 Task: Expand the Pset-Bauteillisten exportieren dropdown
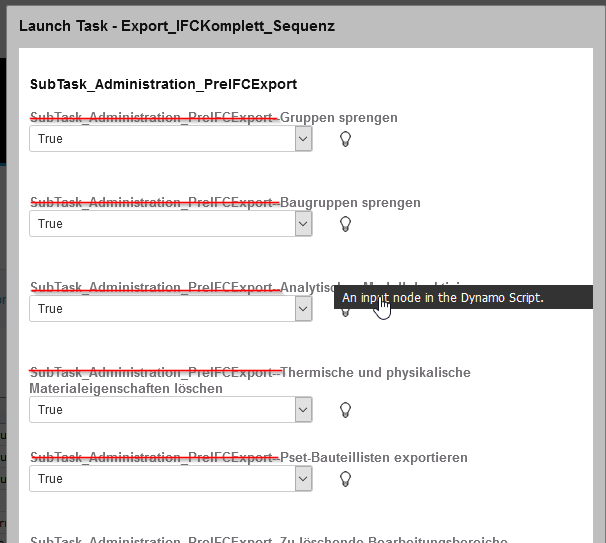tap(304, 479)
